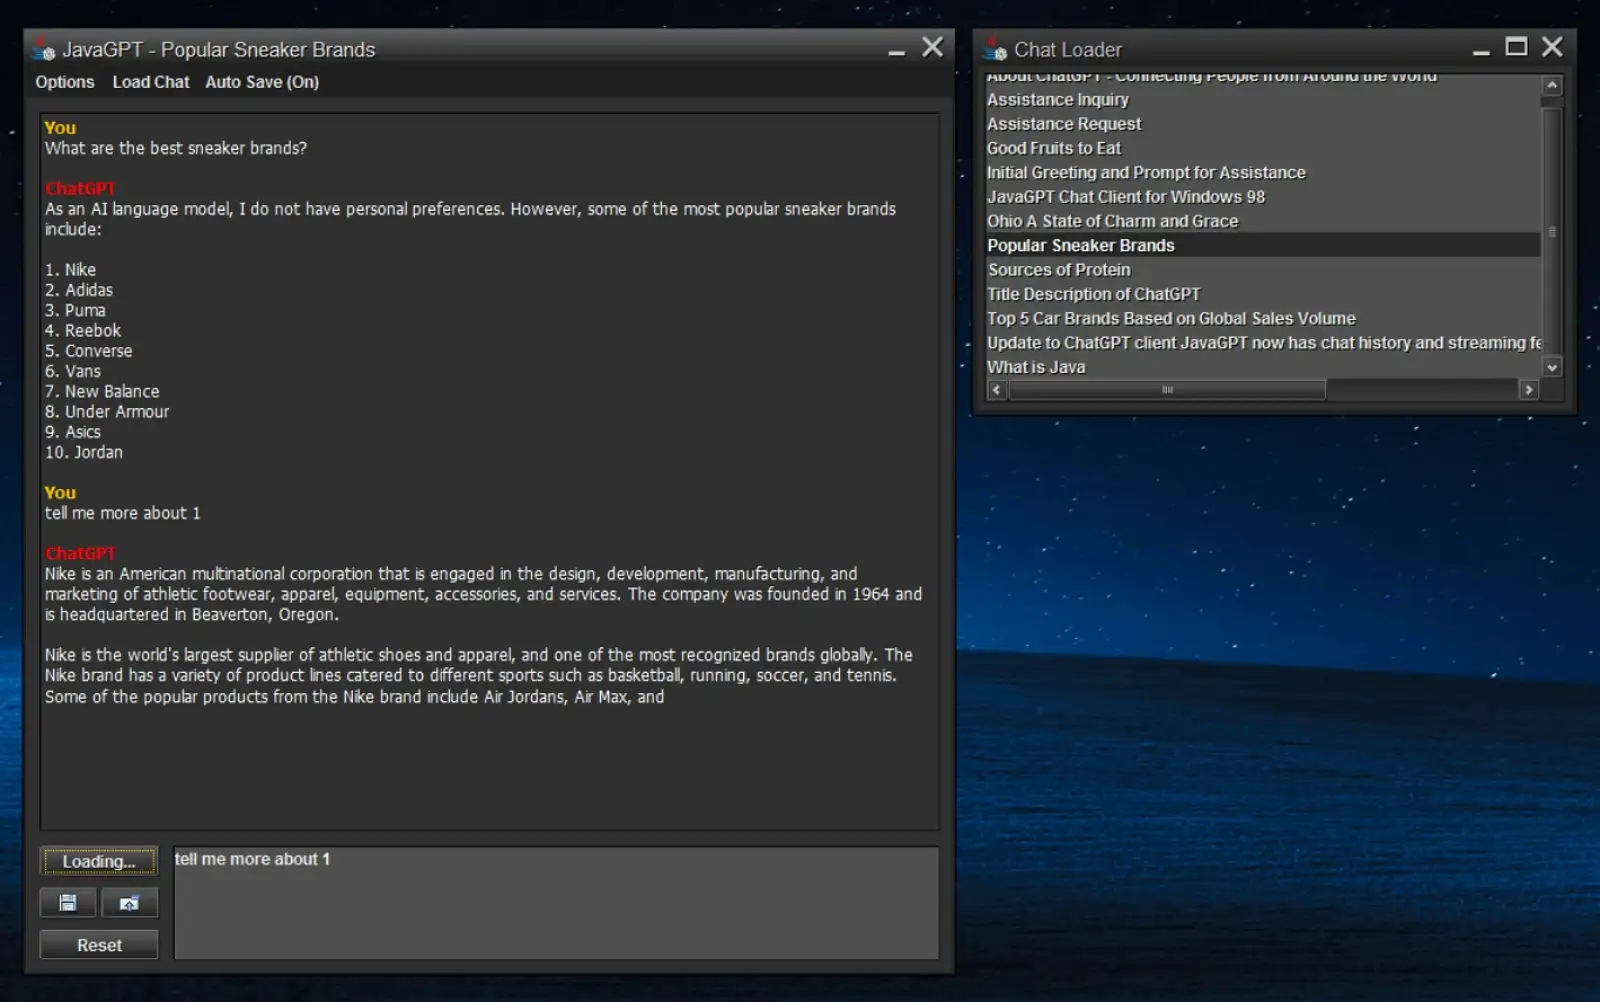This screenshot has height=1002, width=1600.
Task: Select Top 5 Car Brands chat entry
Action: coord(1263,318)
